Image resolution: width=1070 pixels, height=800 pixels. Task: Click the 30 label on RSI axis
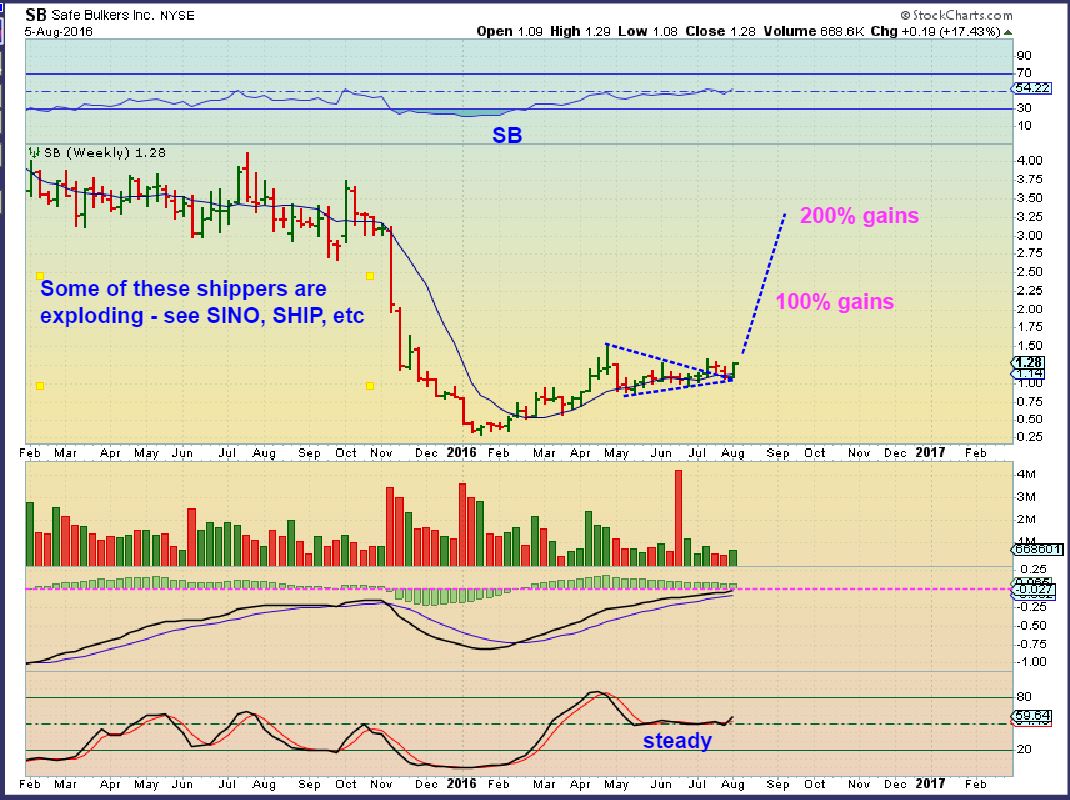coord(1024,108)
